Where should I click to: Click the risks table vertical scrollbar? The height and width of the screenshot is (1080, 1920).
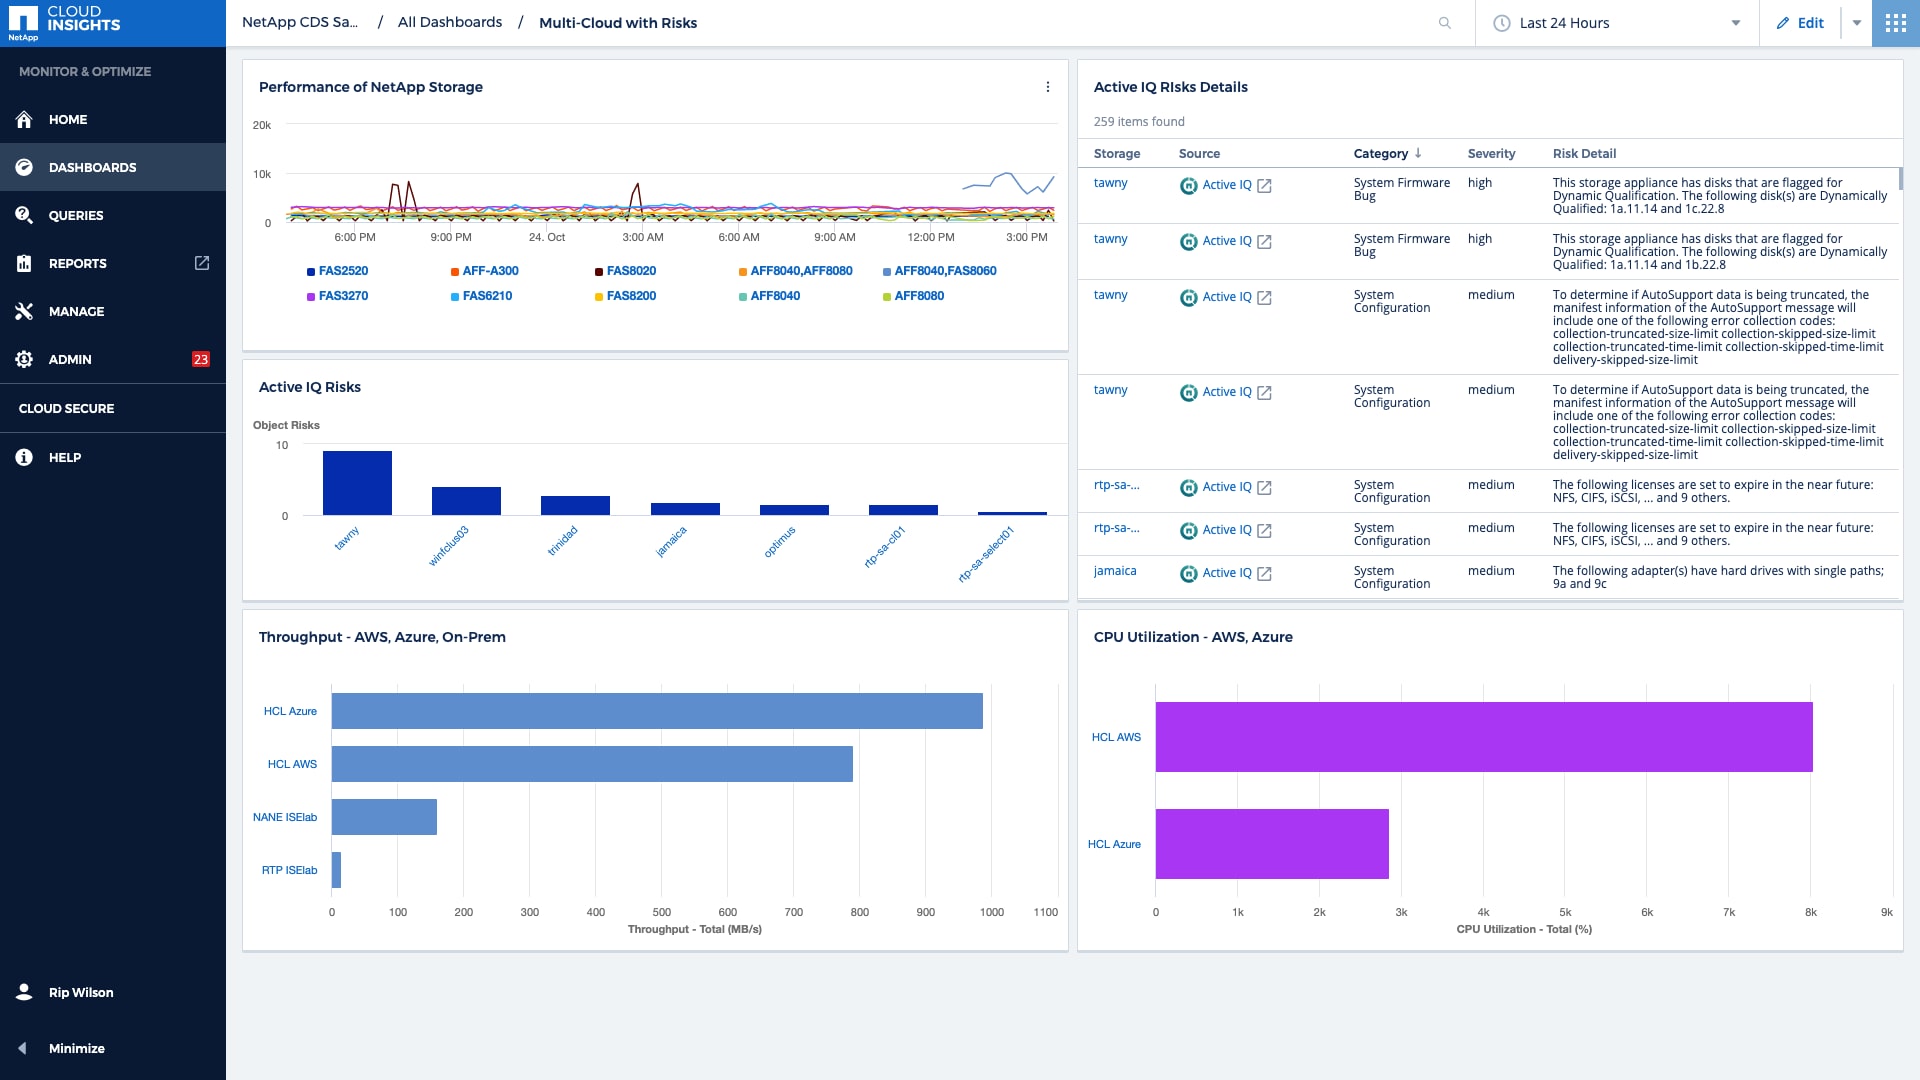pyautogui.click(x=1900, y=179)
